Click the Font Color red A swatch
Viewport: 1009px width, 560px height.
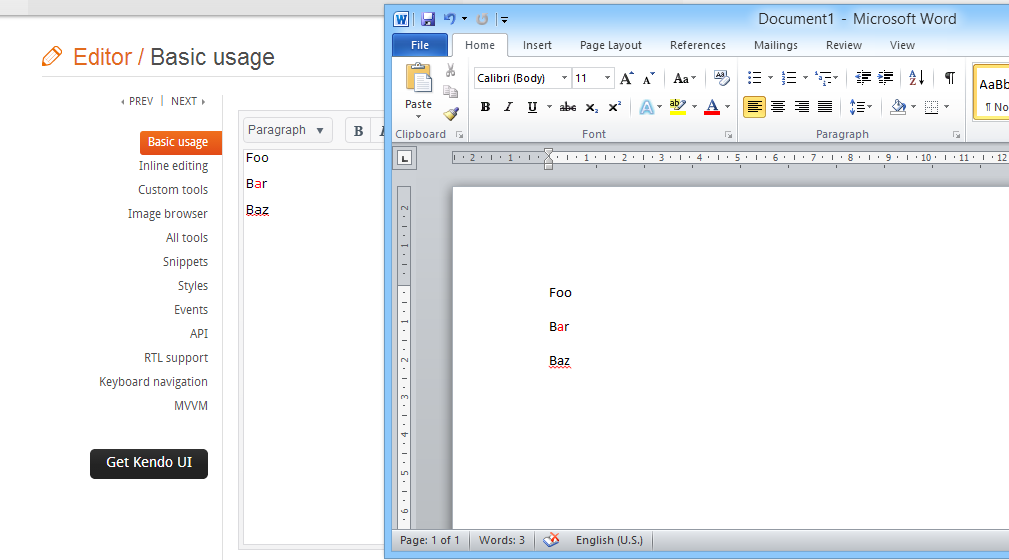[712, 107]
